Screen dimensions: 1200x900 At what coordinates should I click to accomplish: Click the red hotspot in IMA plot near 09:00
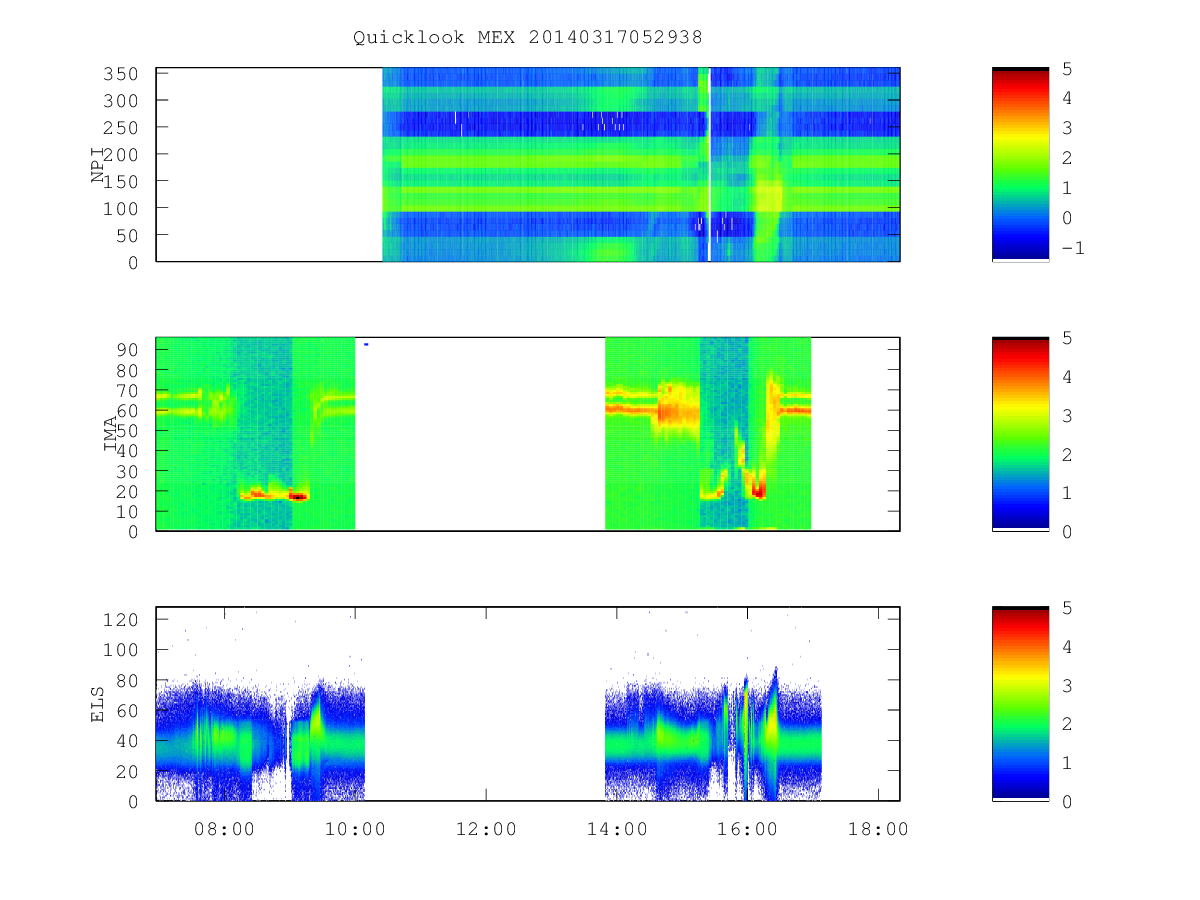pyautogui.click(x=297, y=495)
